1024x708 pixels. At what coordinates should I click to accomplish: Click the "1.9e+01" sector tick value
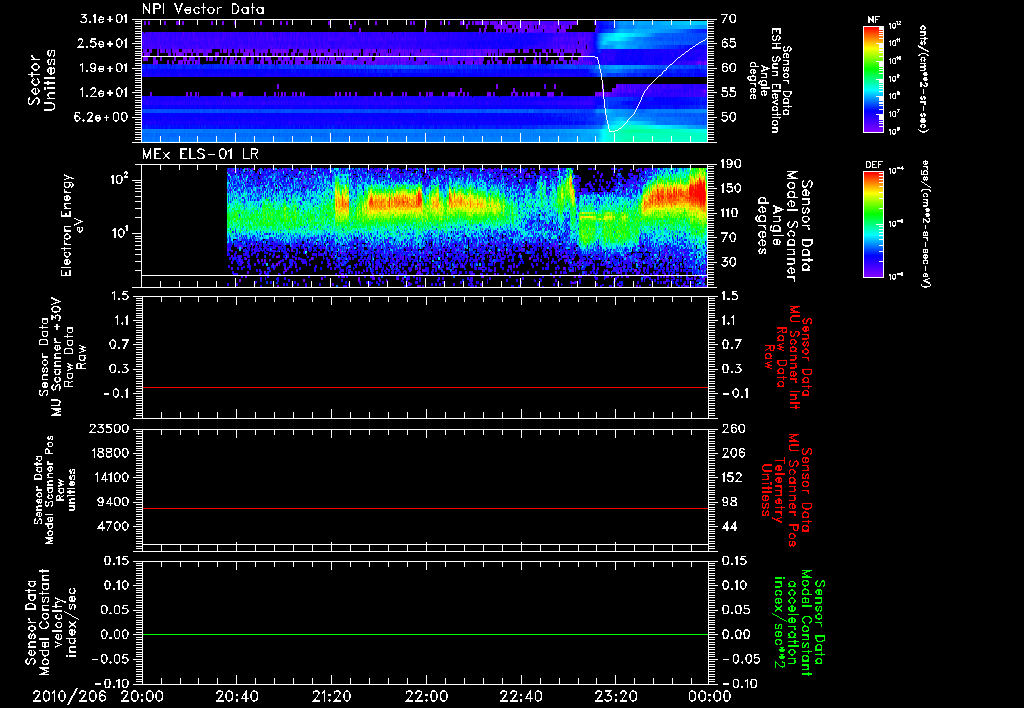104,68
